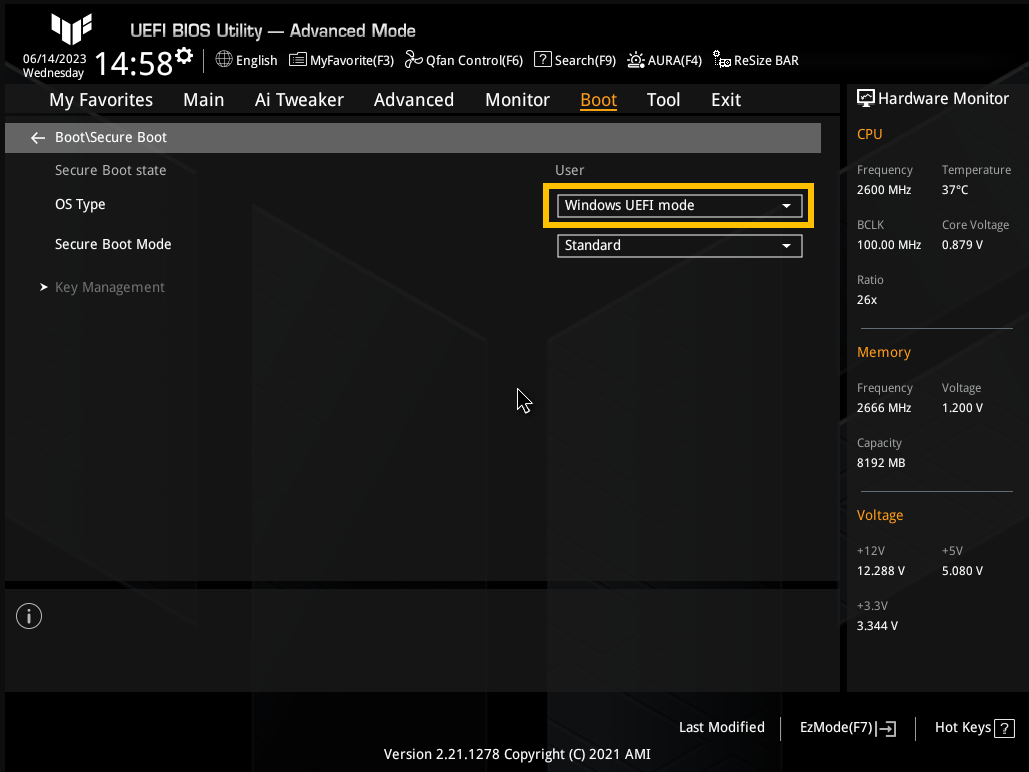1029x772 pixels.
Task: Click +3.3V value 3.344 V
Action: [877, 626]
